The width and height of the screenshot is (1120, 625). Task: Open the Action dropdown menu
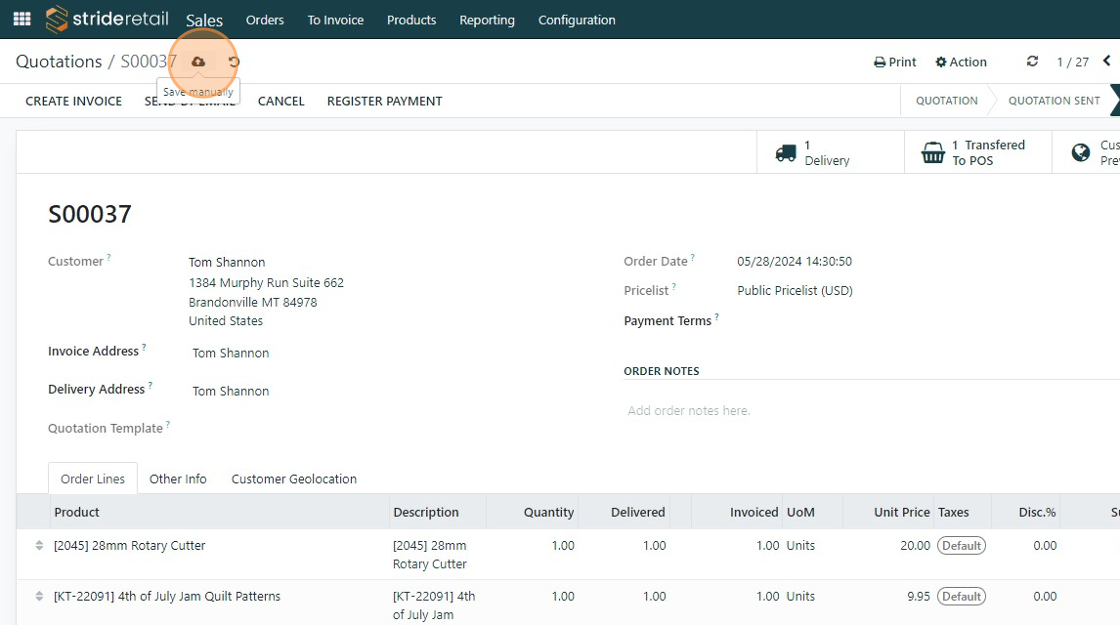coord(961,62)
